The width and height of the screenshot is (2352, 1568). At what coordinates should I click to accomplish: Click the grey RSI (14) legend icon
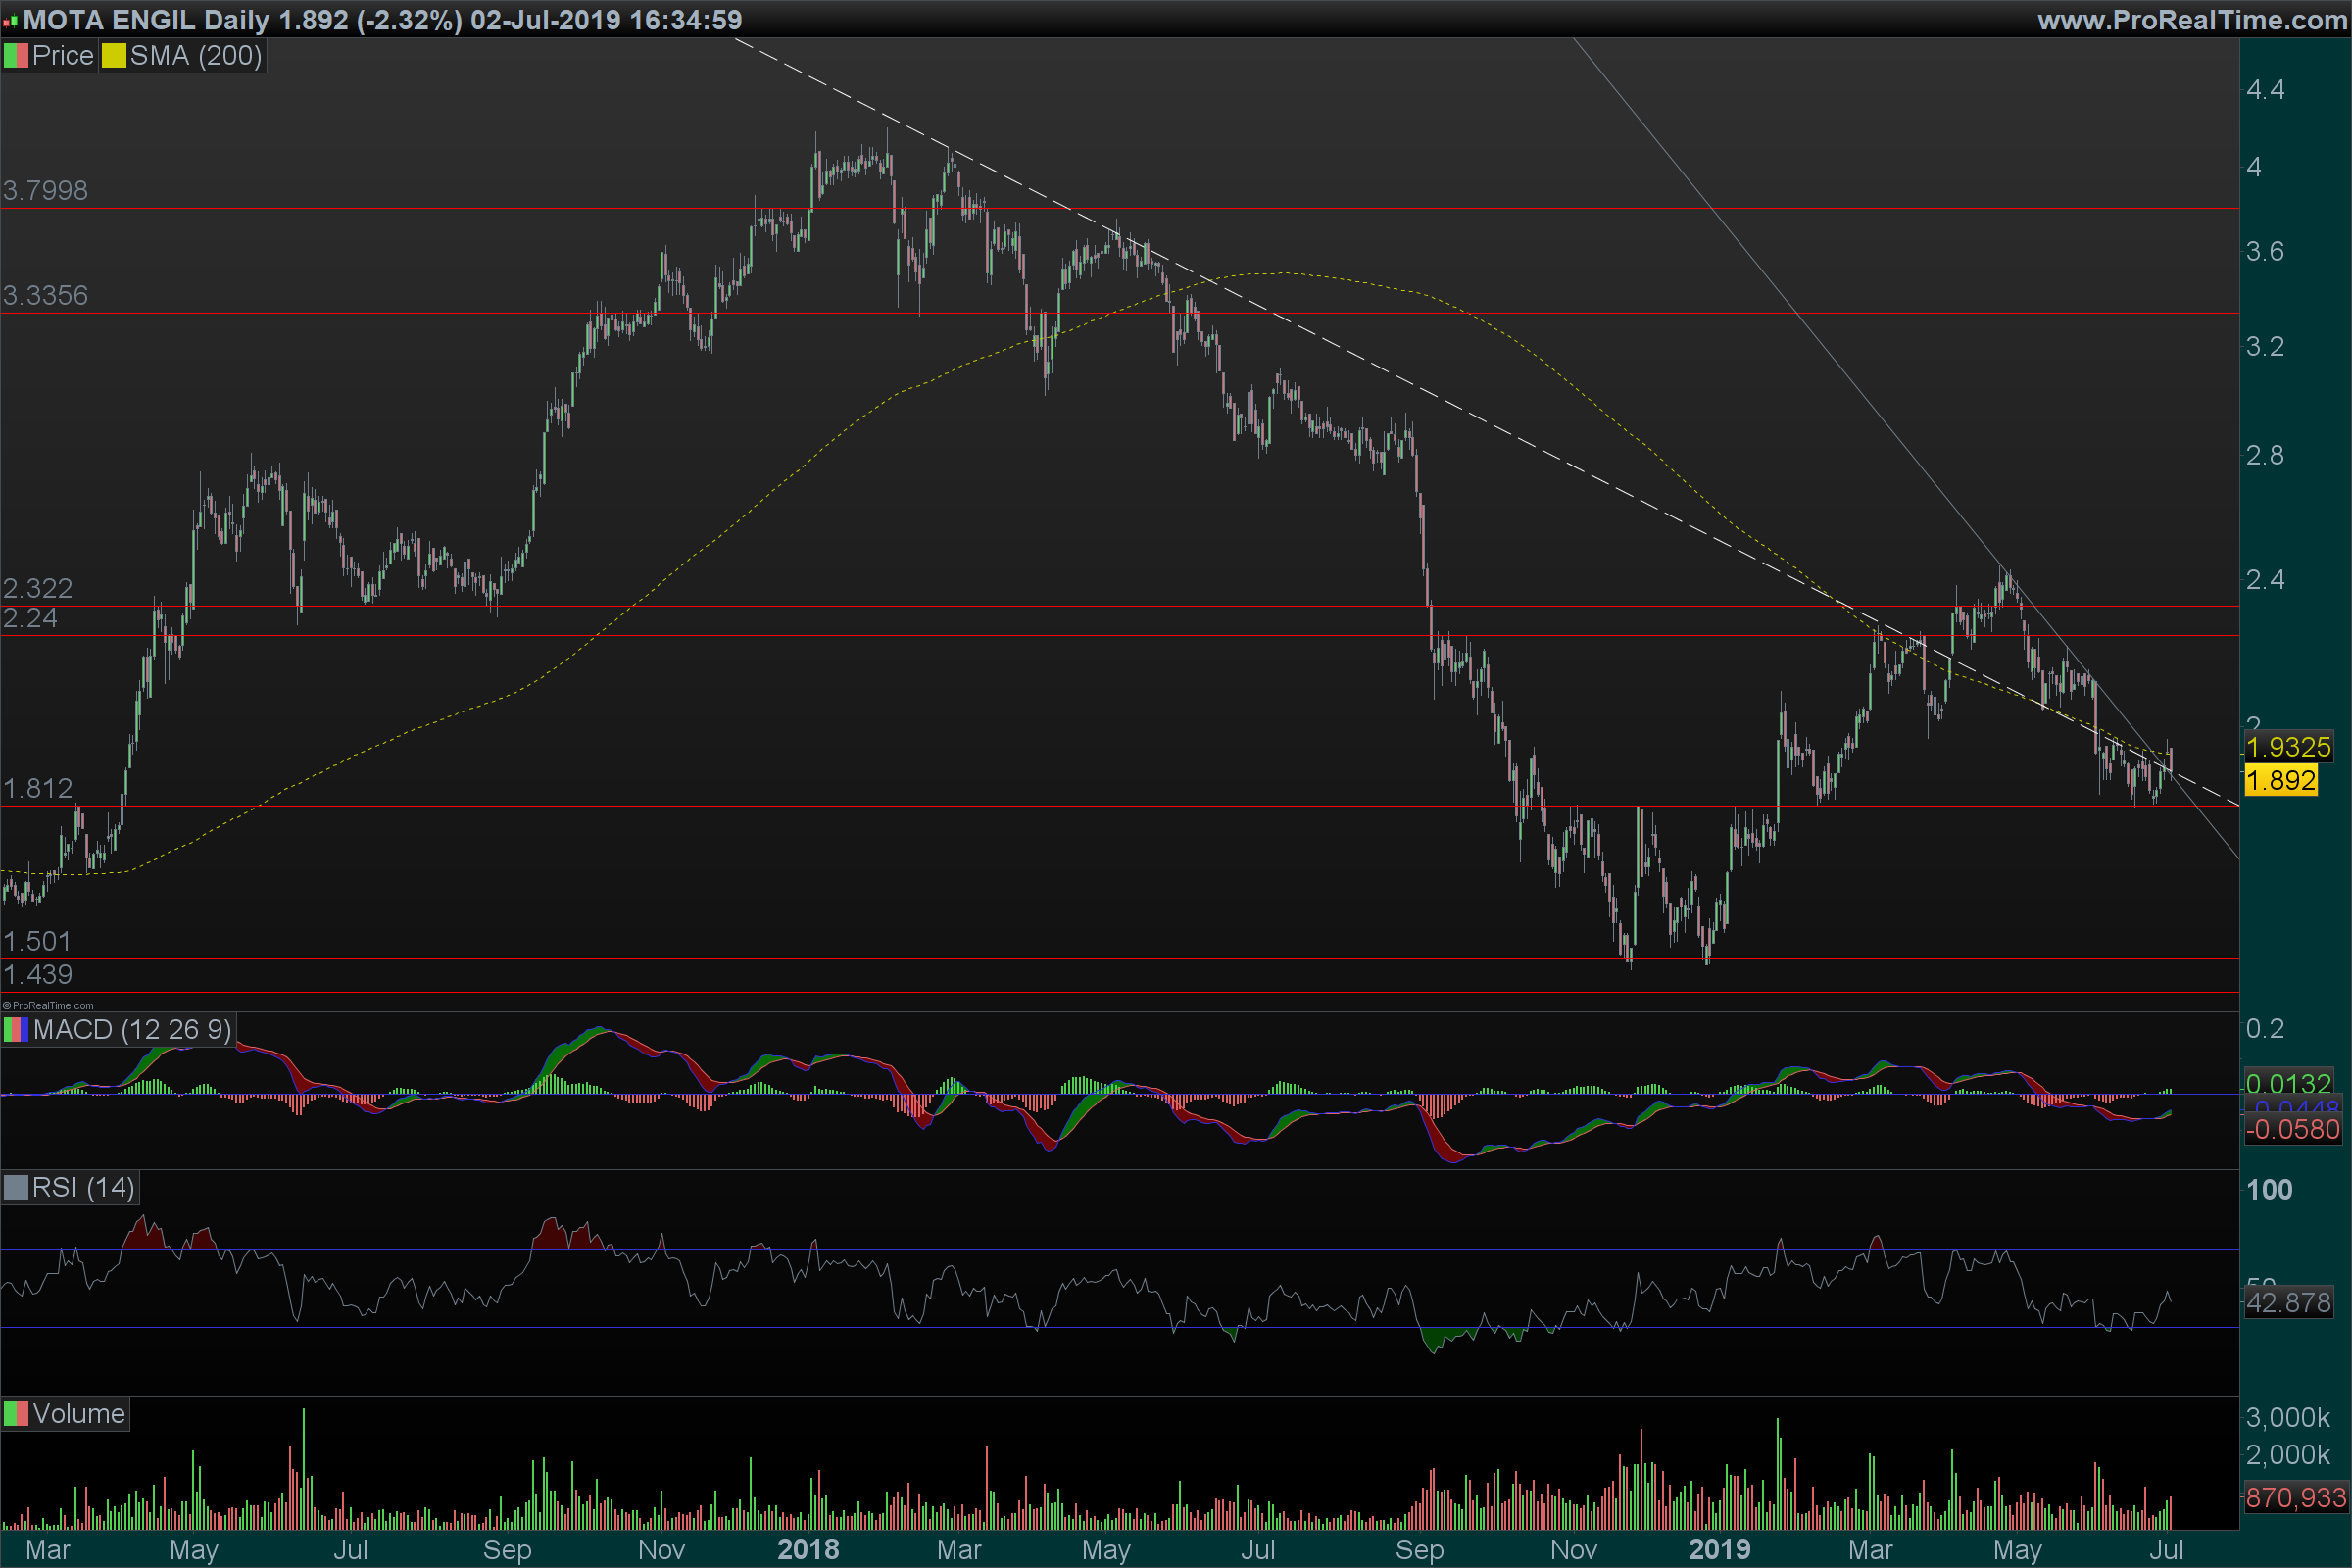coord(16,1188)
